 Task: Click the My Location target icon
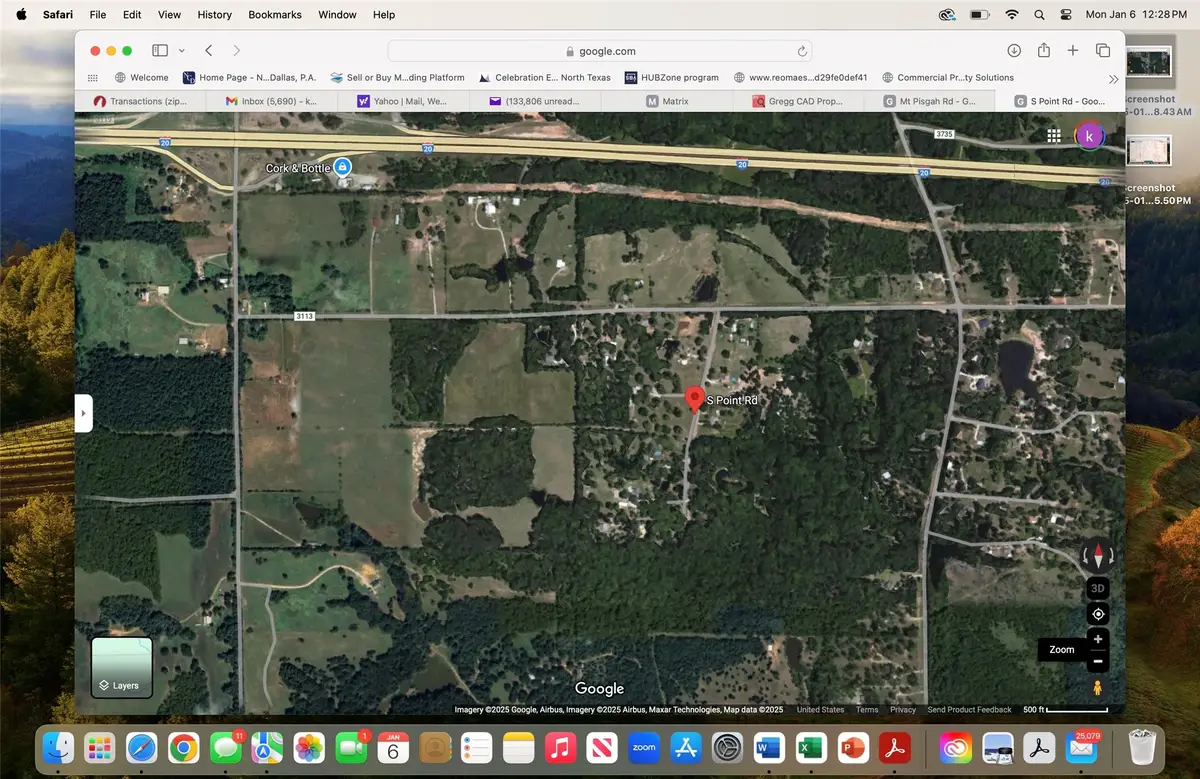1097,614
